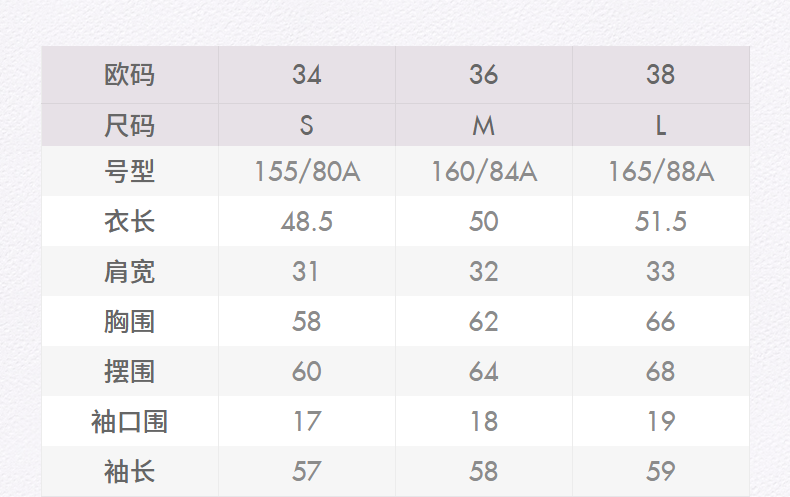This screenshot has width=790, height=497.
Task: Click the 号型 row label
Action: tap(130, 172)
